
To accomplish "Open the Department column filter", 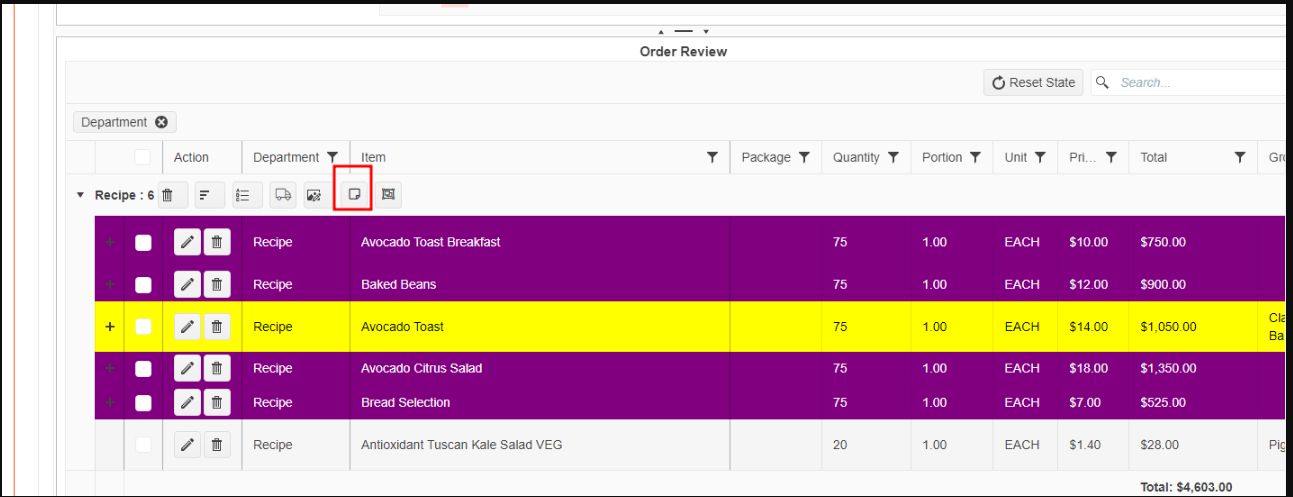I will click(x=333, y=157).
